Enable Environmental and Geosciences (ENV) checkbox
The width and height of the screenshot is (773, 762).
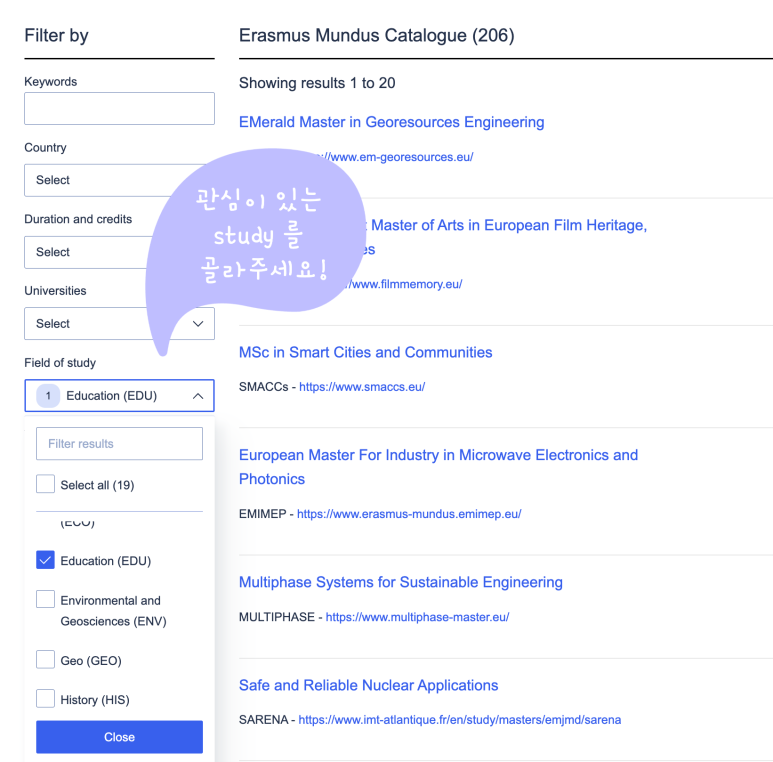pyautogui.click(x=45, y=599)
